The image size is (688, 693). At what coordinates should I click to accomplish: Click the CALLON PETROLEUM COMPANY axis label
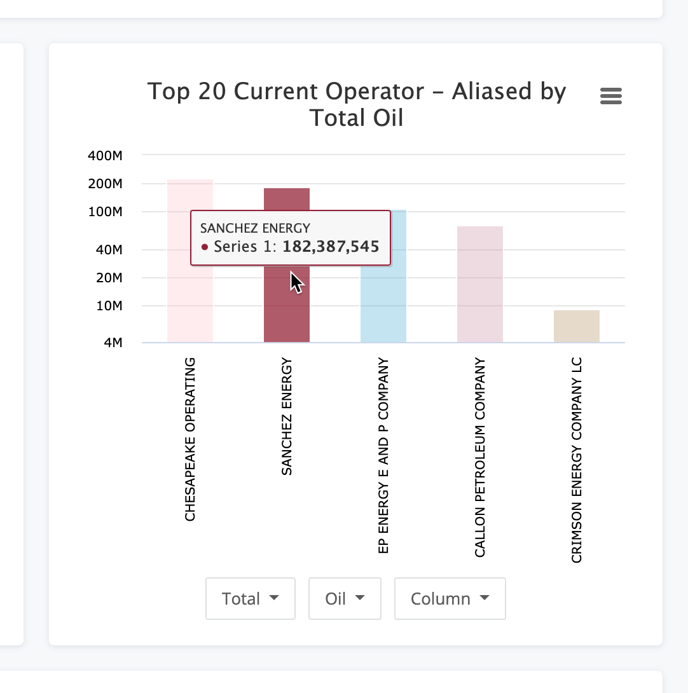click(480, 457)
